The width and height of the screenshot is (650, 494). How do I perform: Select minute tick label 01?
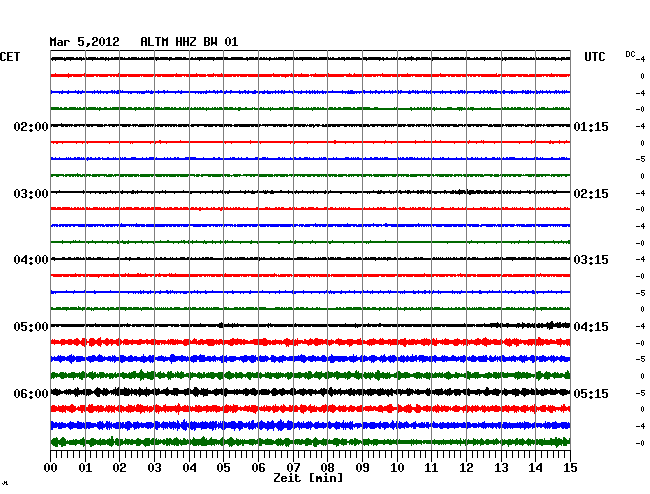click(85, 468)
